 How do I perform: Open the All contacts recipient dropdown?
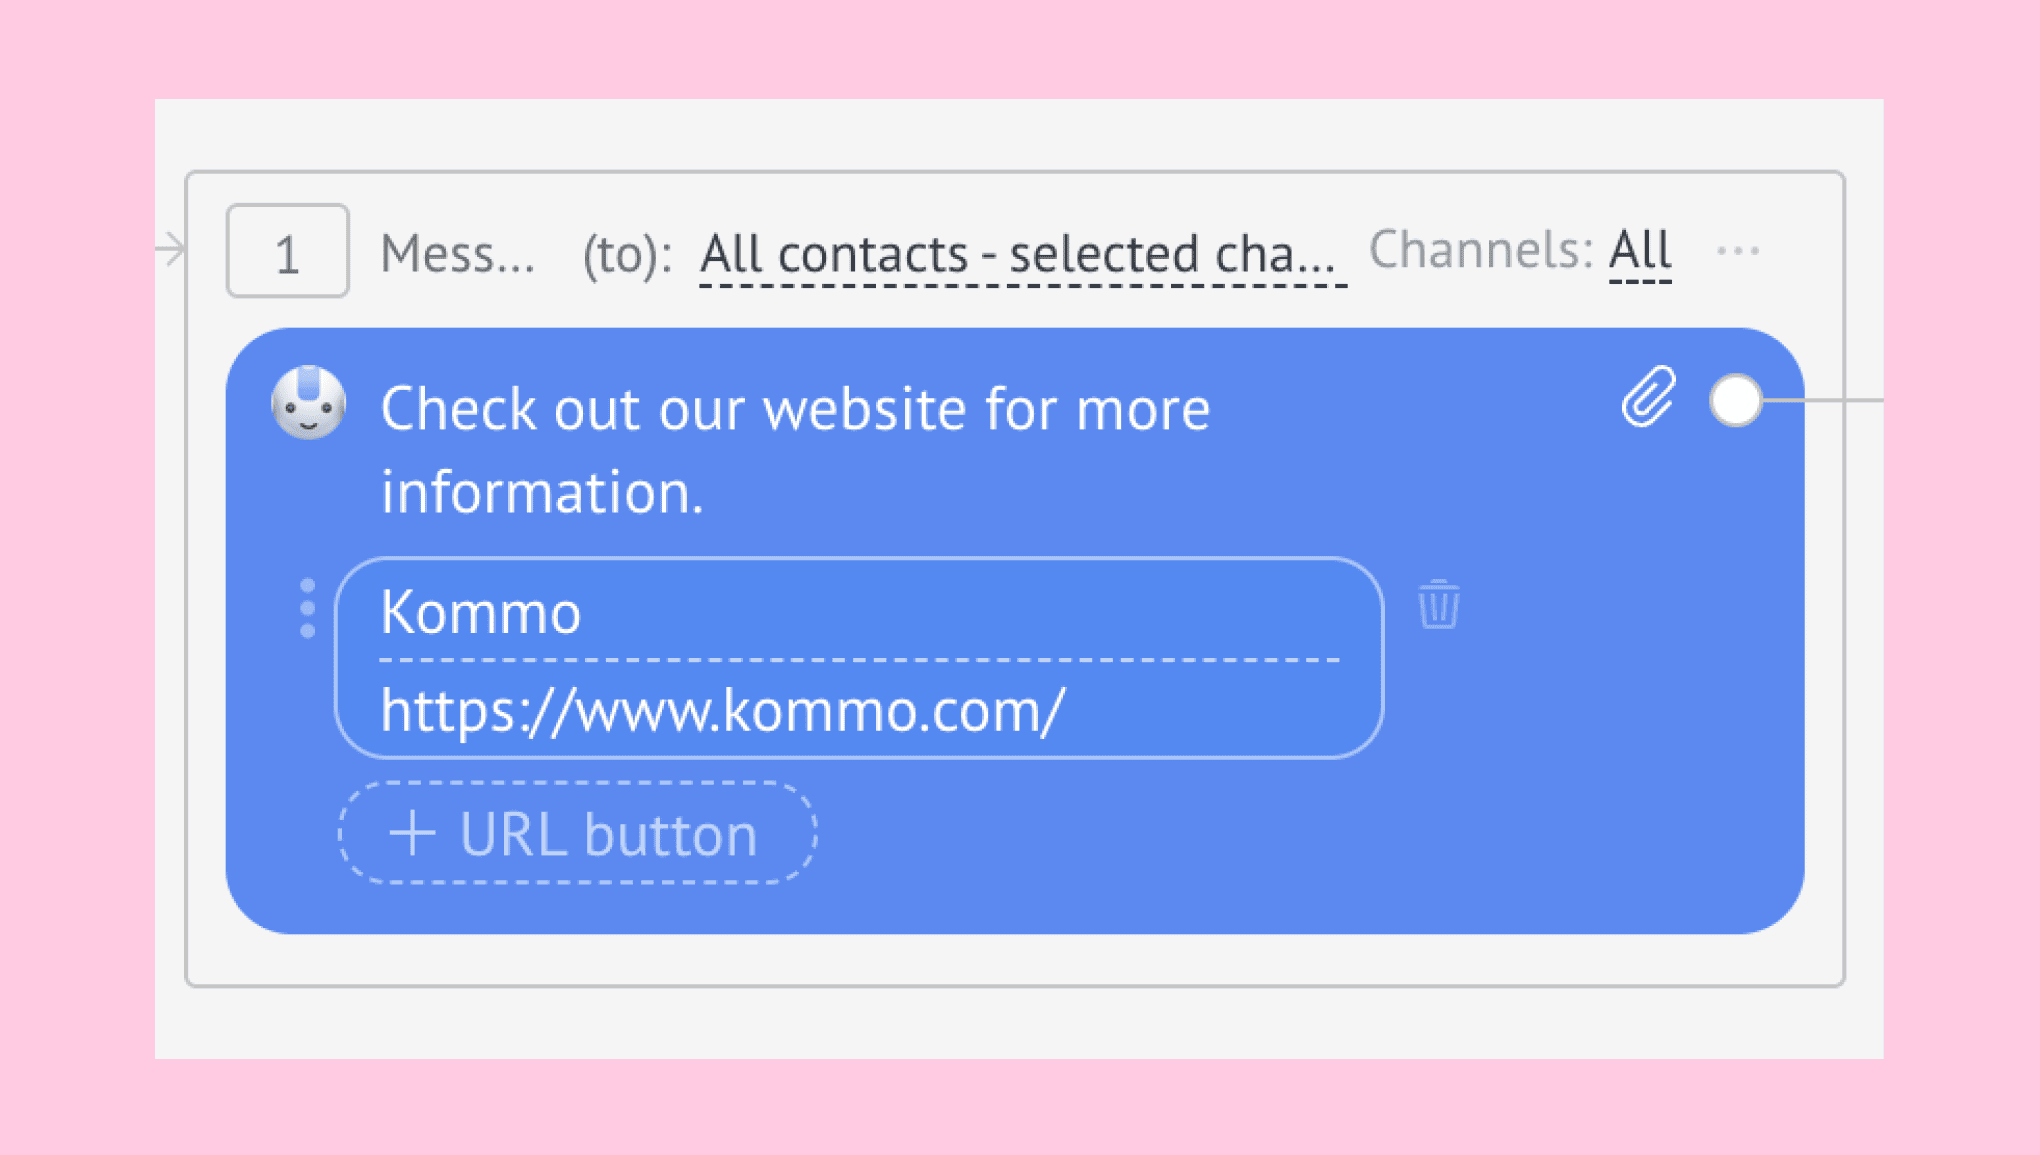pos(1023,253)
